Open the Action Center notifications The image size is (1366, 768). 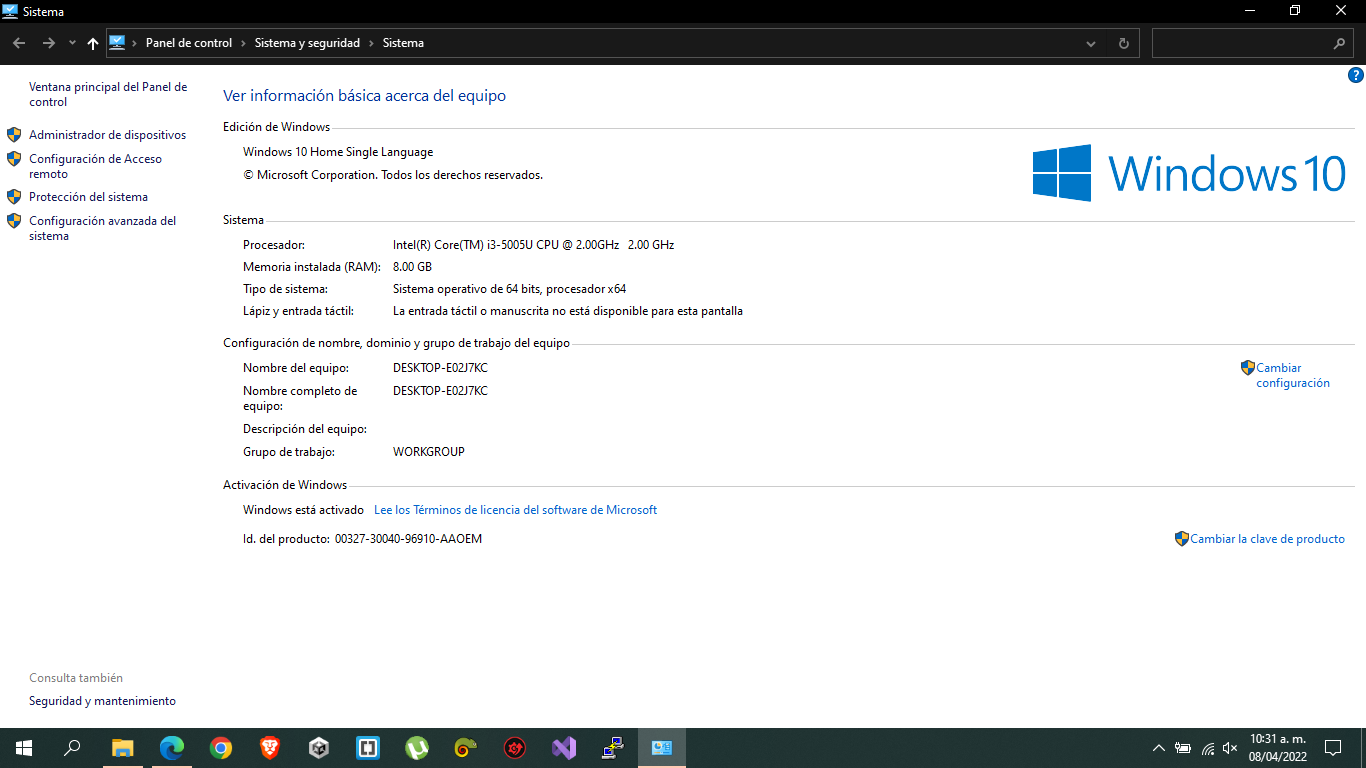click(x=1333, y=748)
